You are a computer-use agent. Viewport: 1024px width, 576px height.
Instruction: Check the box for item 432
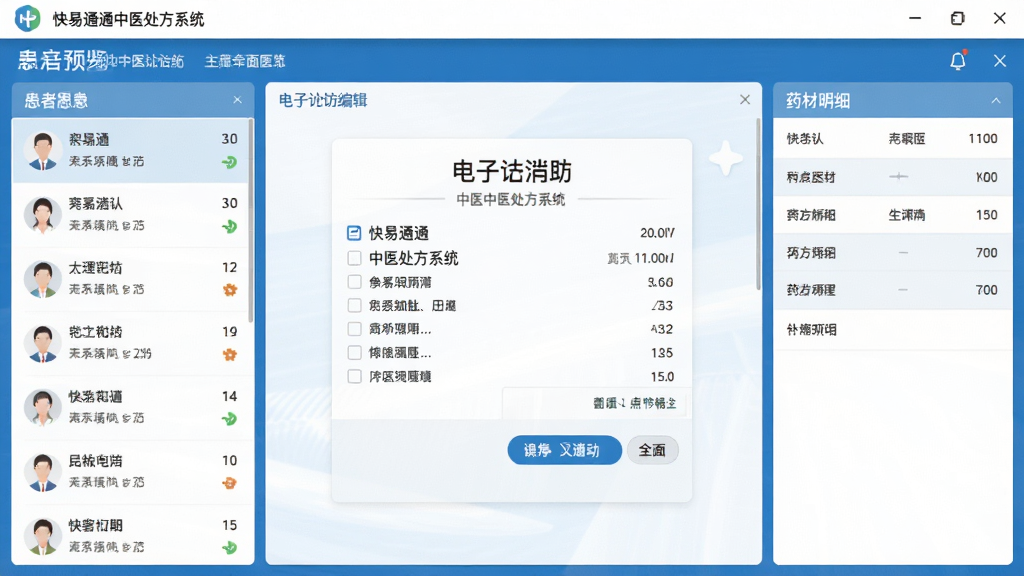point(354,328)
